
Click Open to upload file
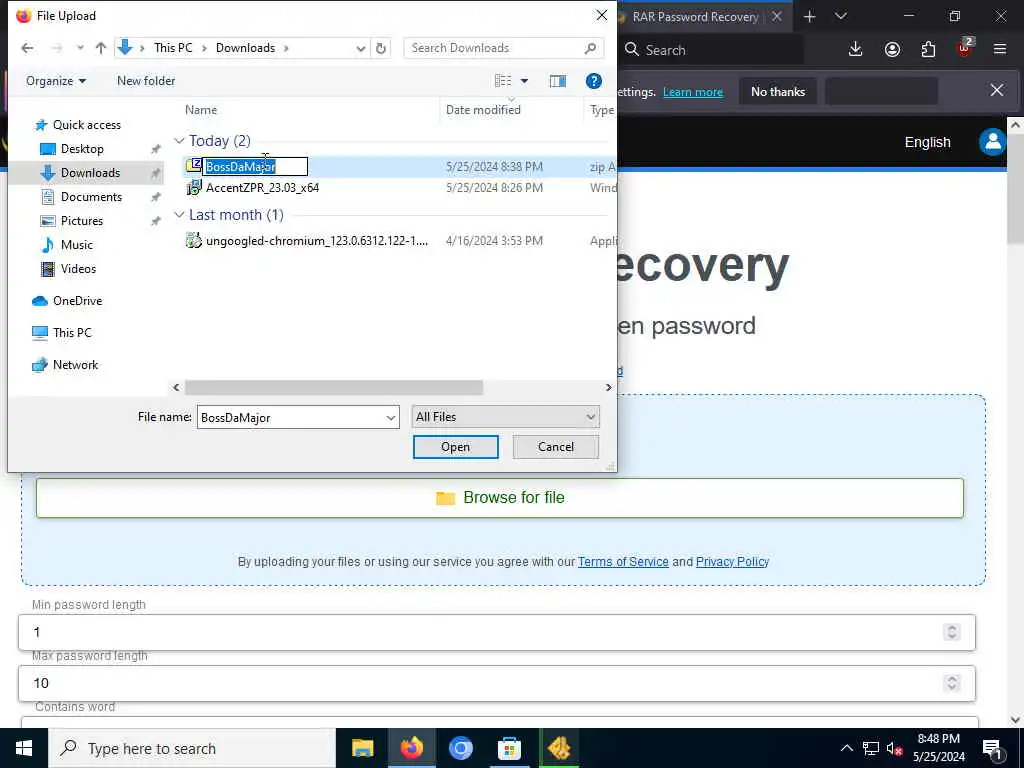click(455, 447)
